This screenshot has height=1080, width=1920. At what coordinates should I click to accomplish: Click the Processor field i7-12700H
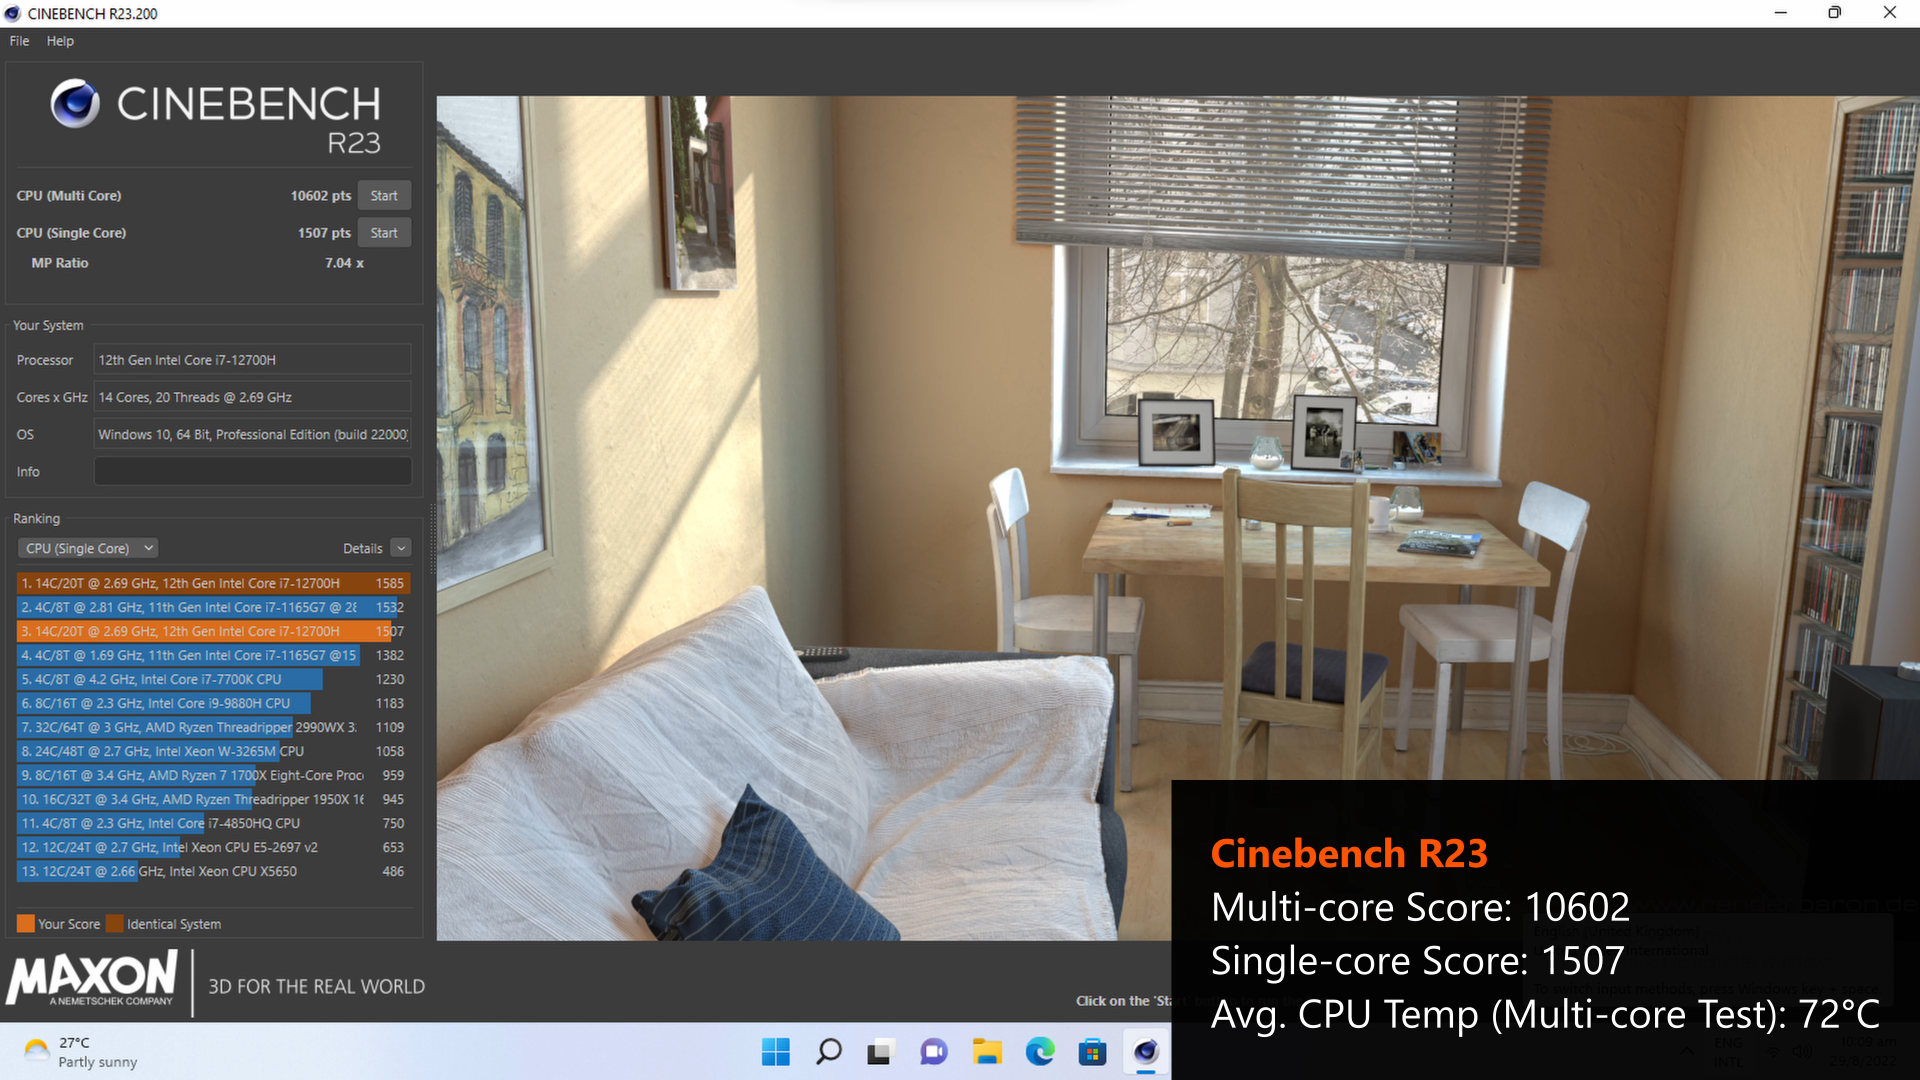point(252,360)
